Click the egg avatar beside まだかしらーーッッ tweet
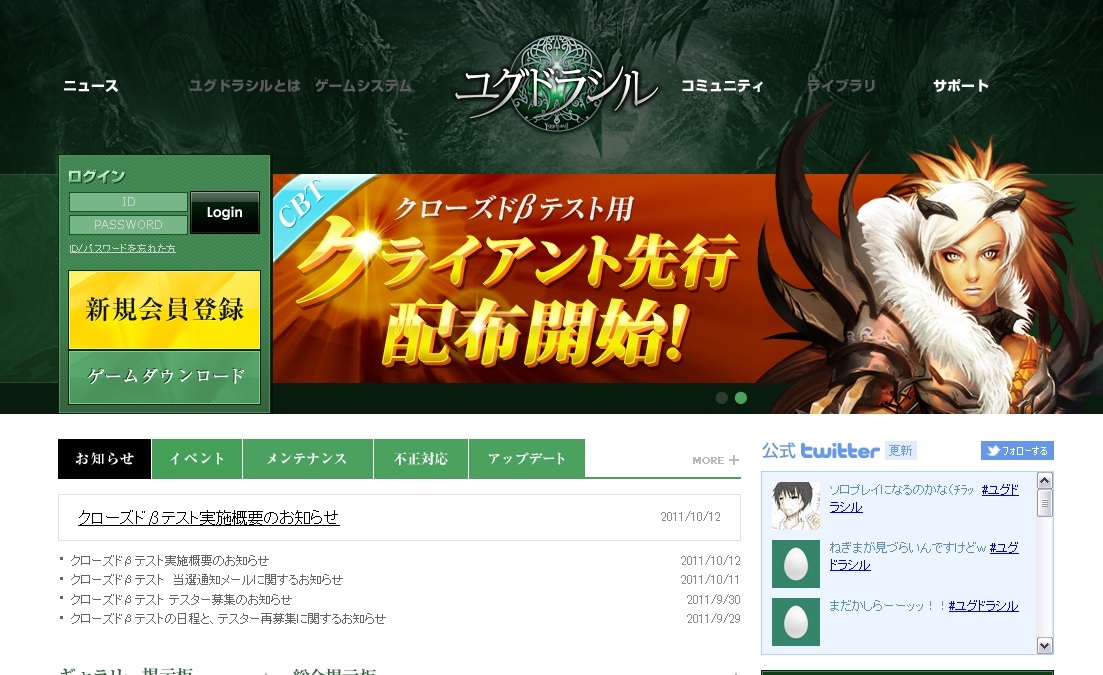Screen dimensions: 1103x675 click(796, 622)
